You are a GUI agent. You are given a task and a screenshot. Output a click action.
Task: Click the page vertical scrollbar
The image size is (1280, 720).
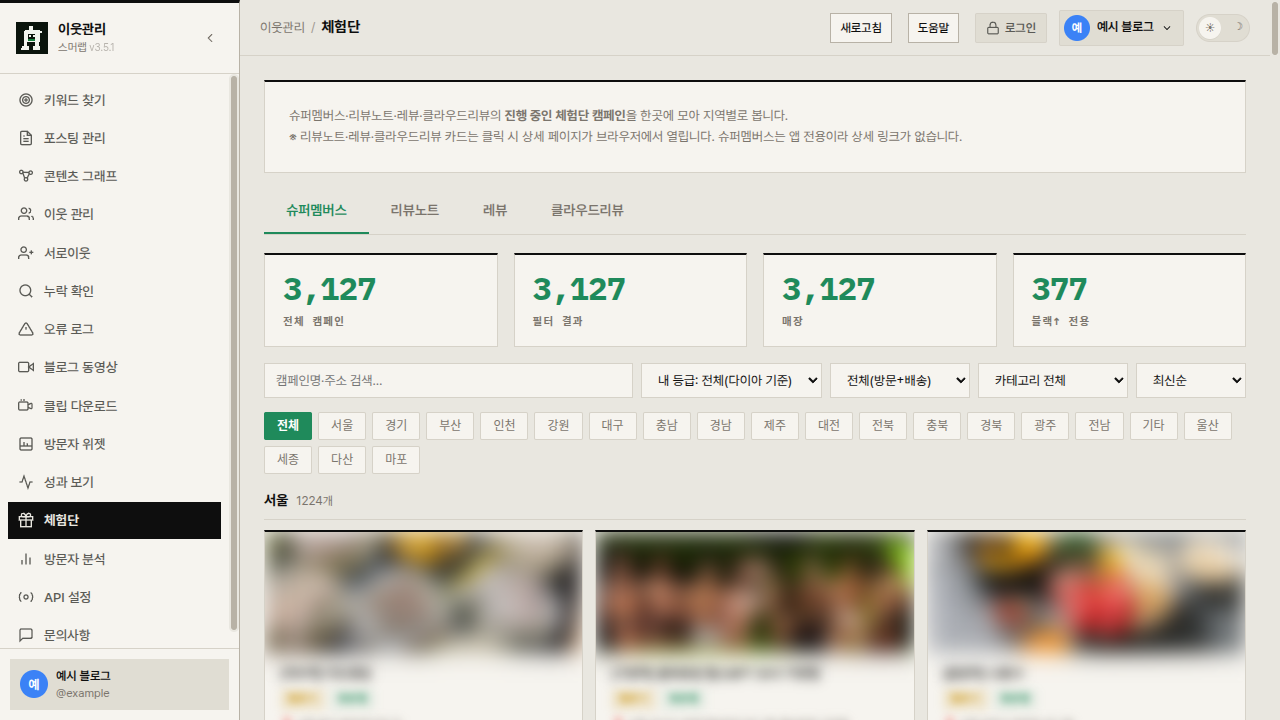tap(1275, 30)
